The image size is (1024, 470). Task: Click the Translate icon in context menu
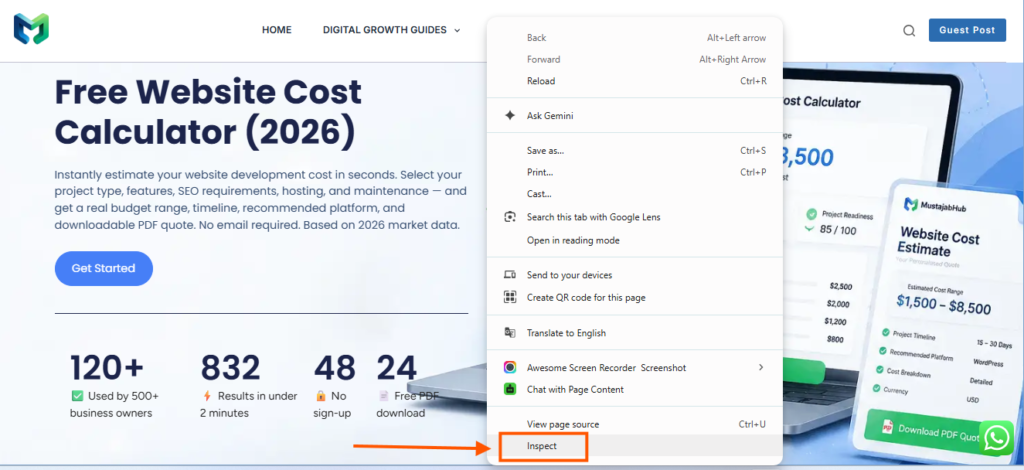click(x=510, y=333)
